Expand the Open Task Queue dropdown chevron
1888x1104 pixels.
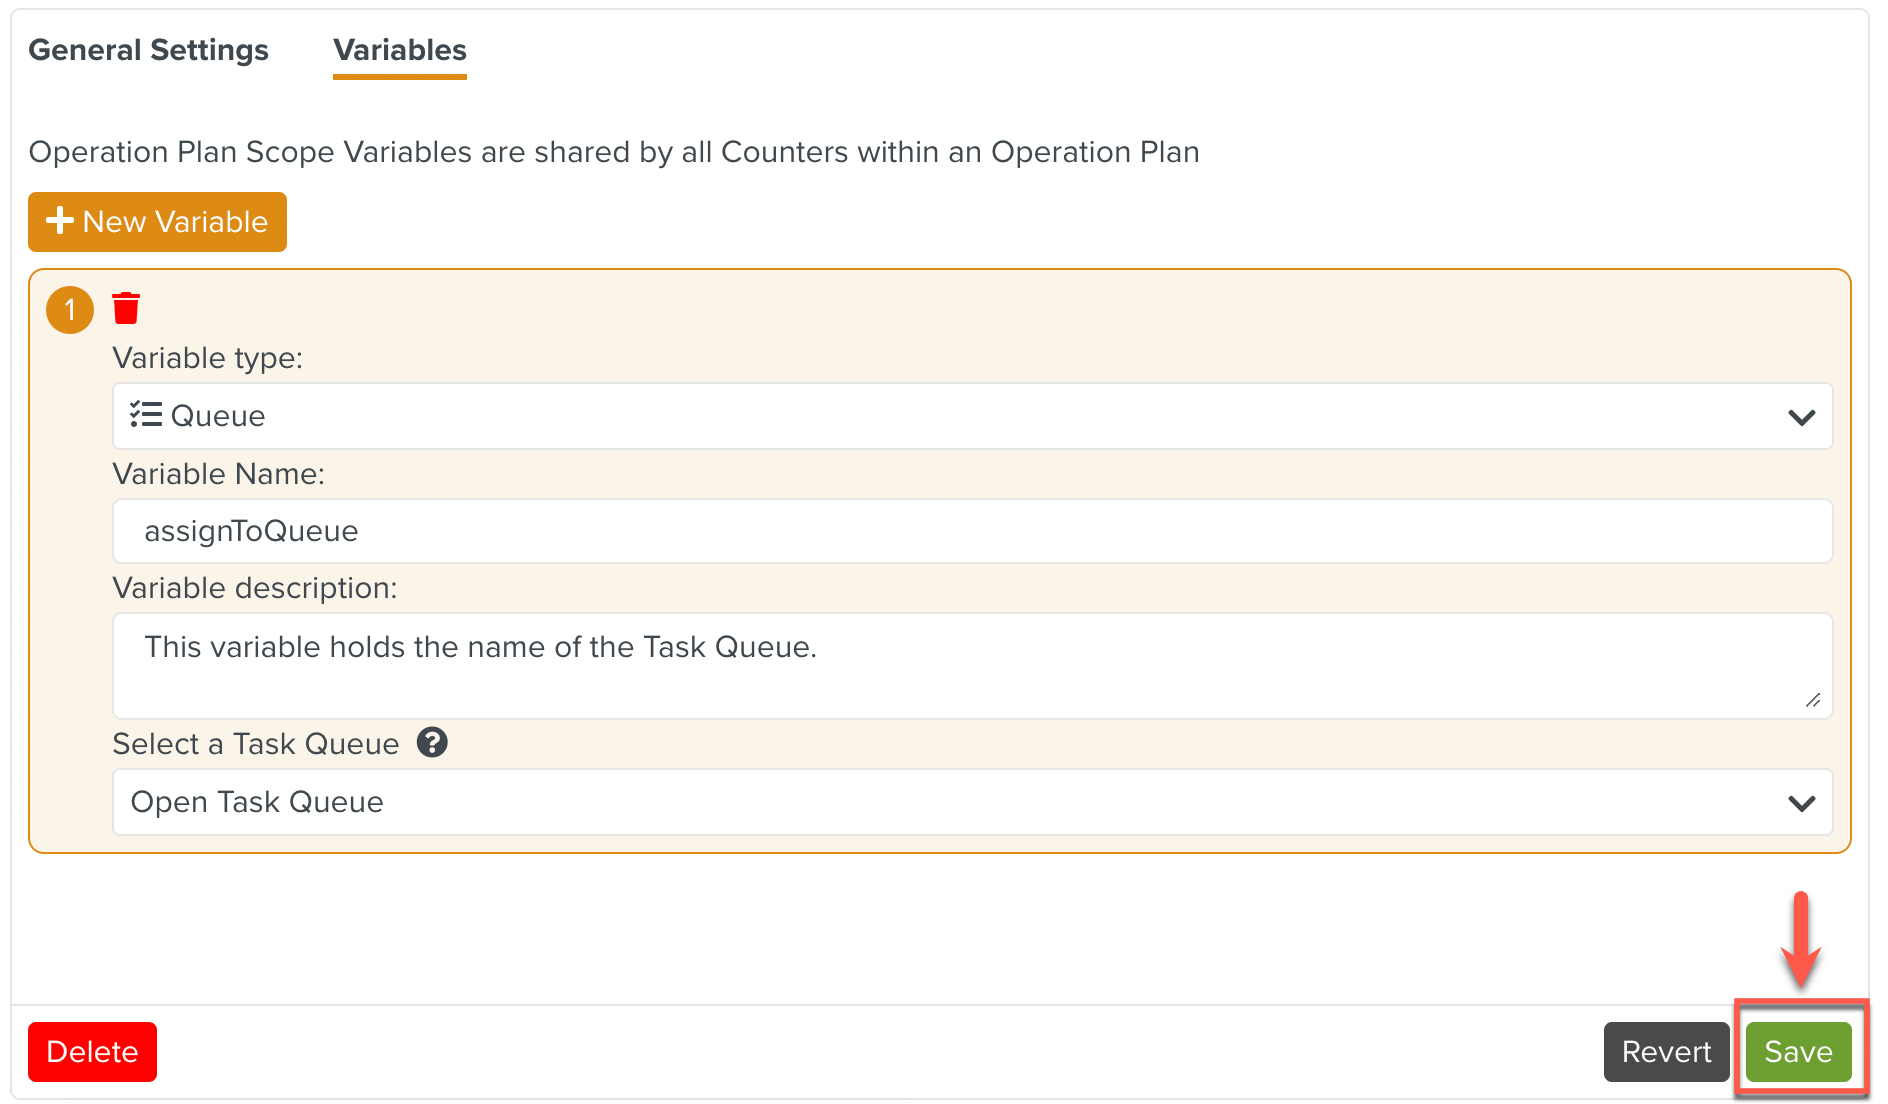[x=1801, y=803]
